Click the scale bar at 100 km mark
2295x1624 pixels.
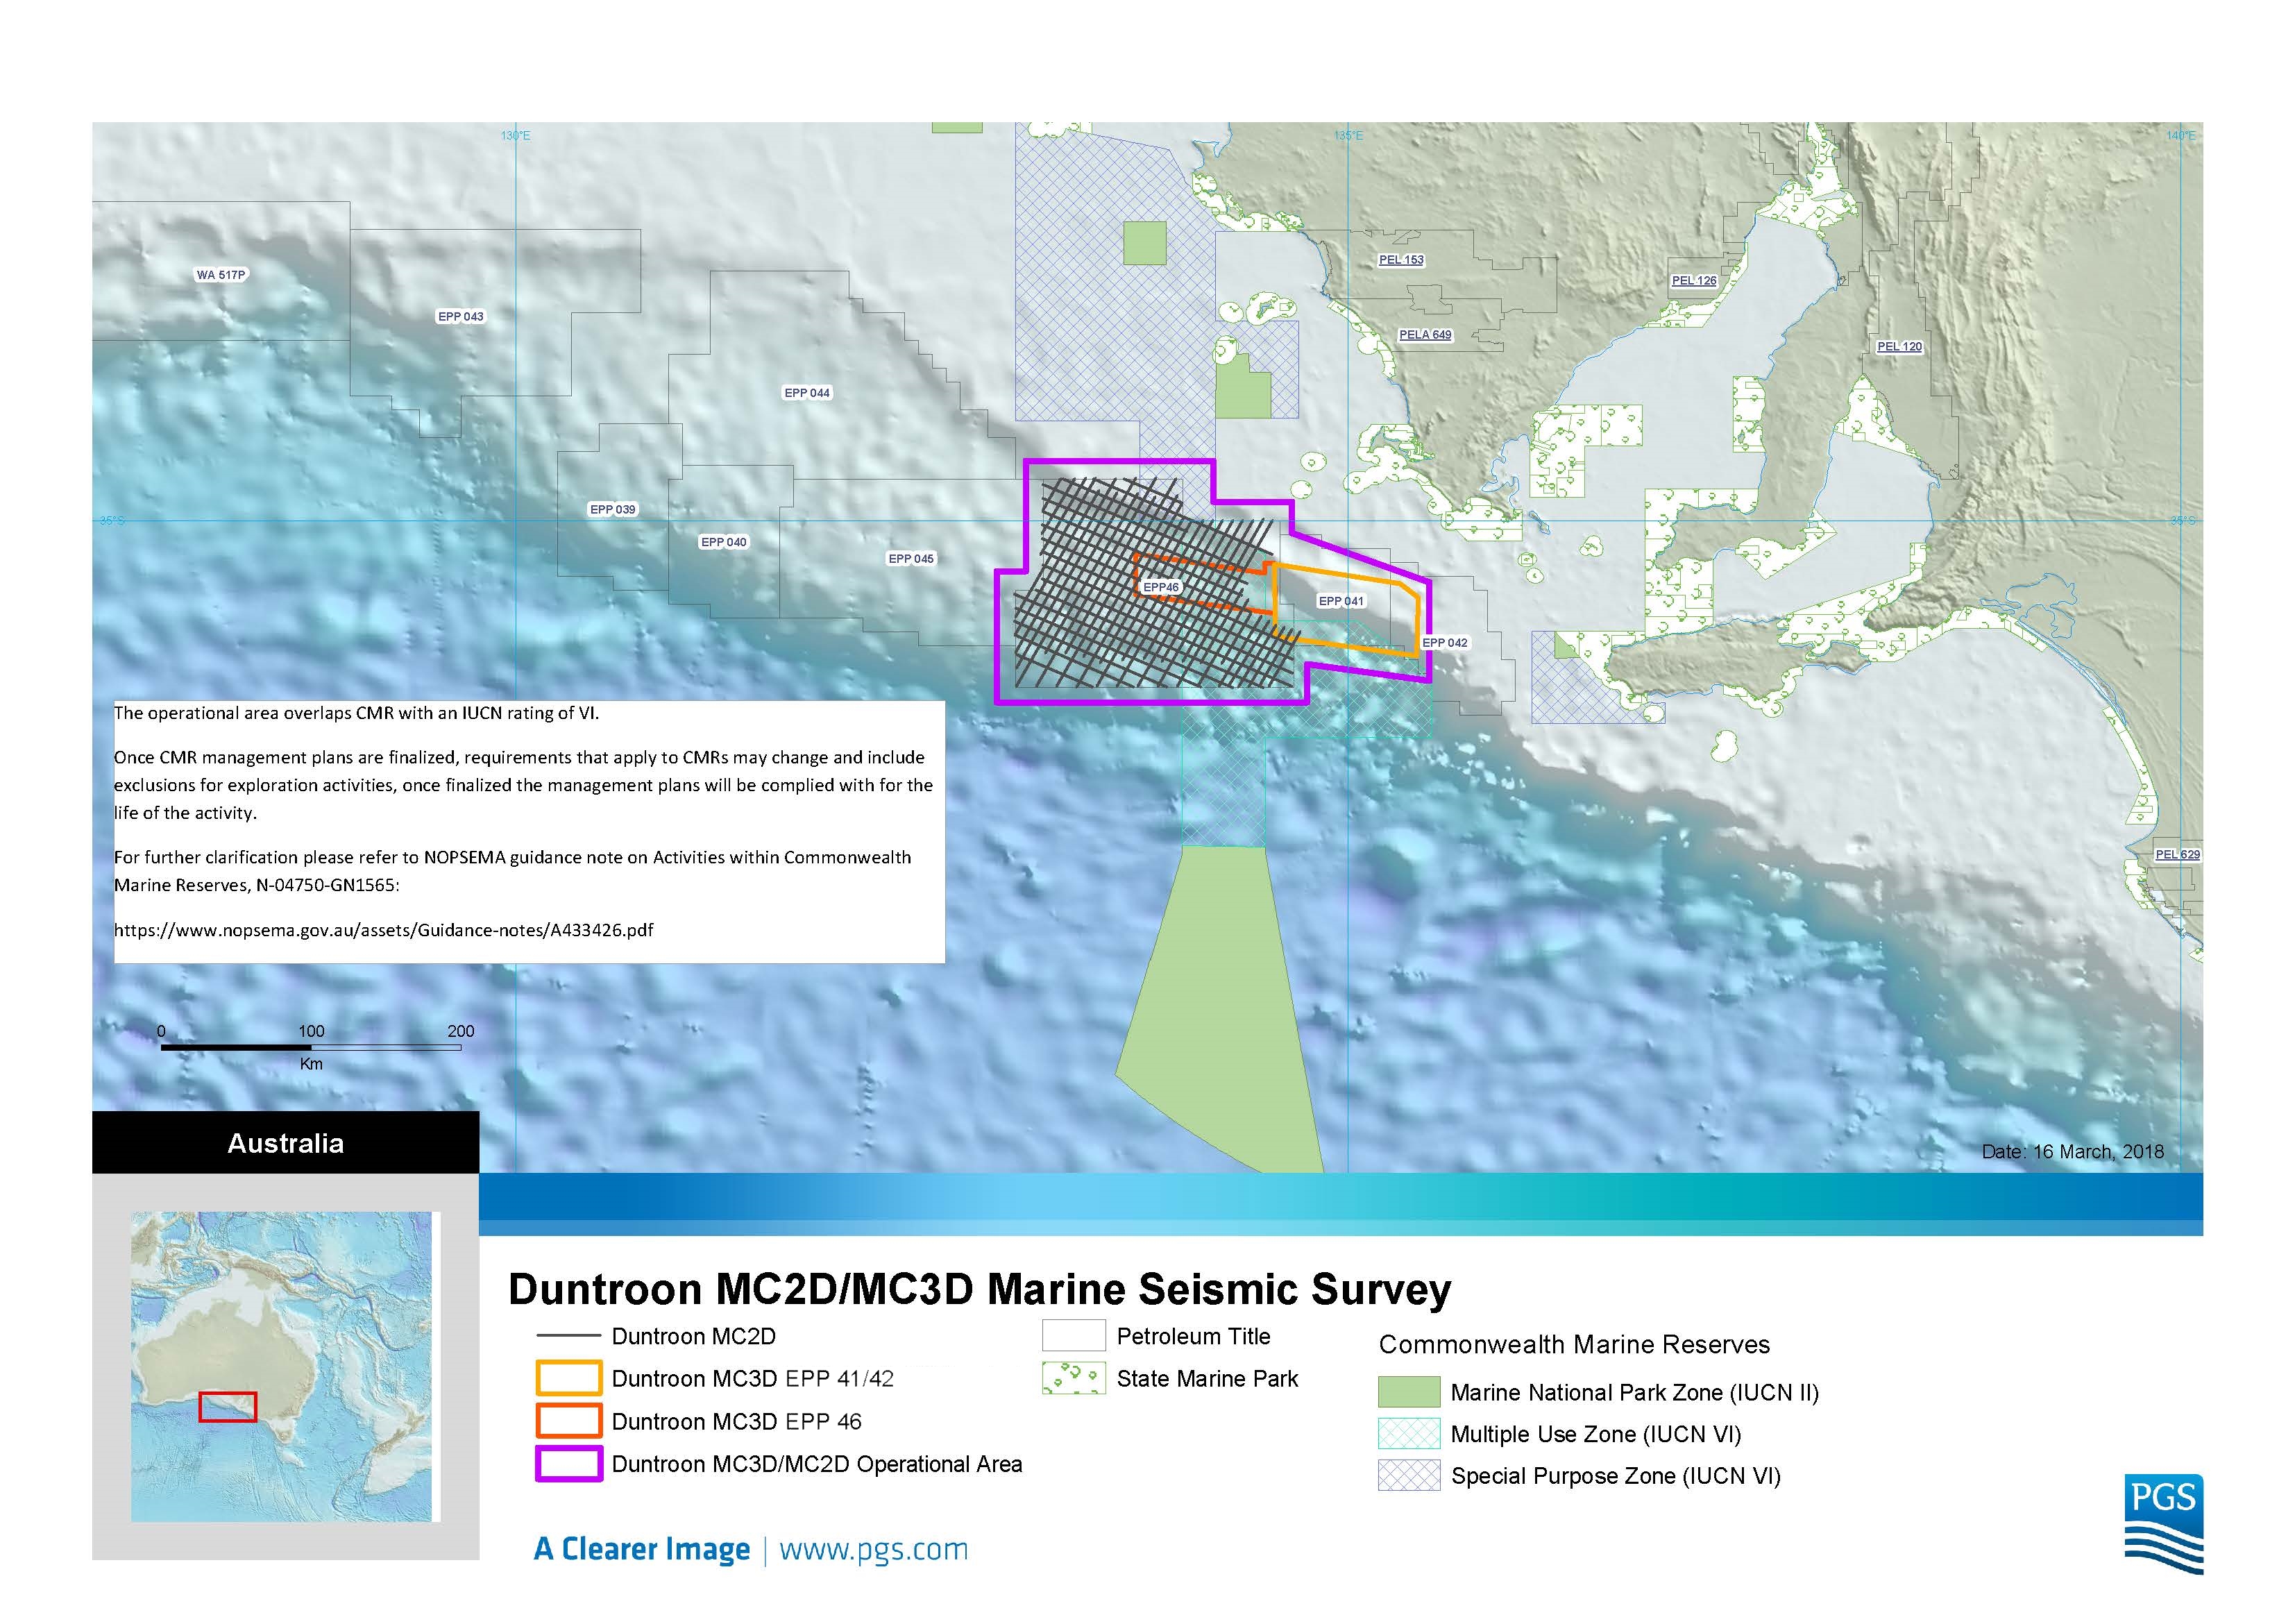pyautogui.click(x=311, y=1047)
